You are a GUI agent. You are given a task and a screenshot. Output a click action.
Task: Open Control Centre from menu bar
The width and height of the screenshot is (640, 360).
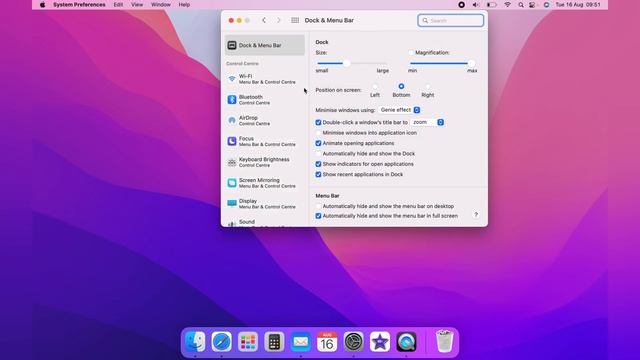coord(532,5)
